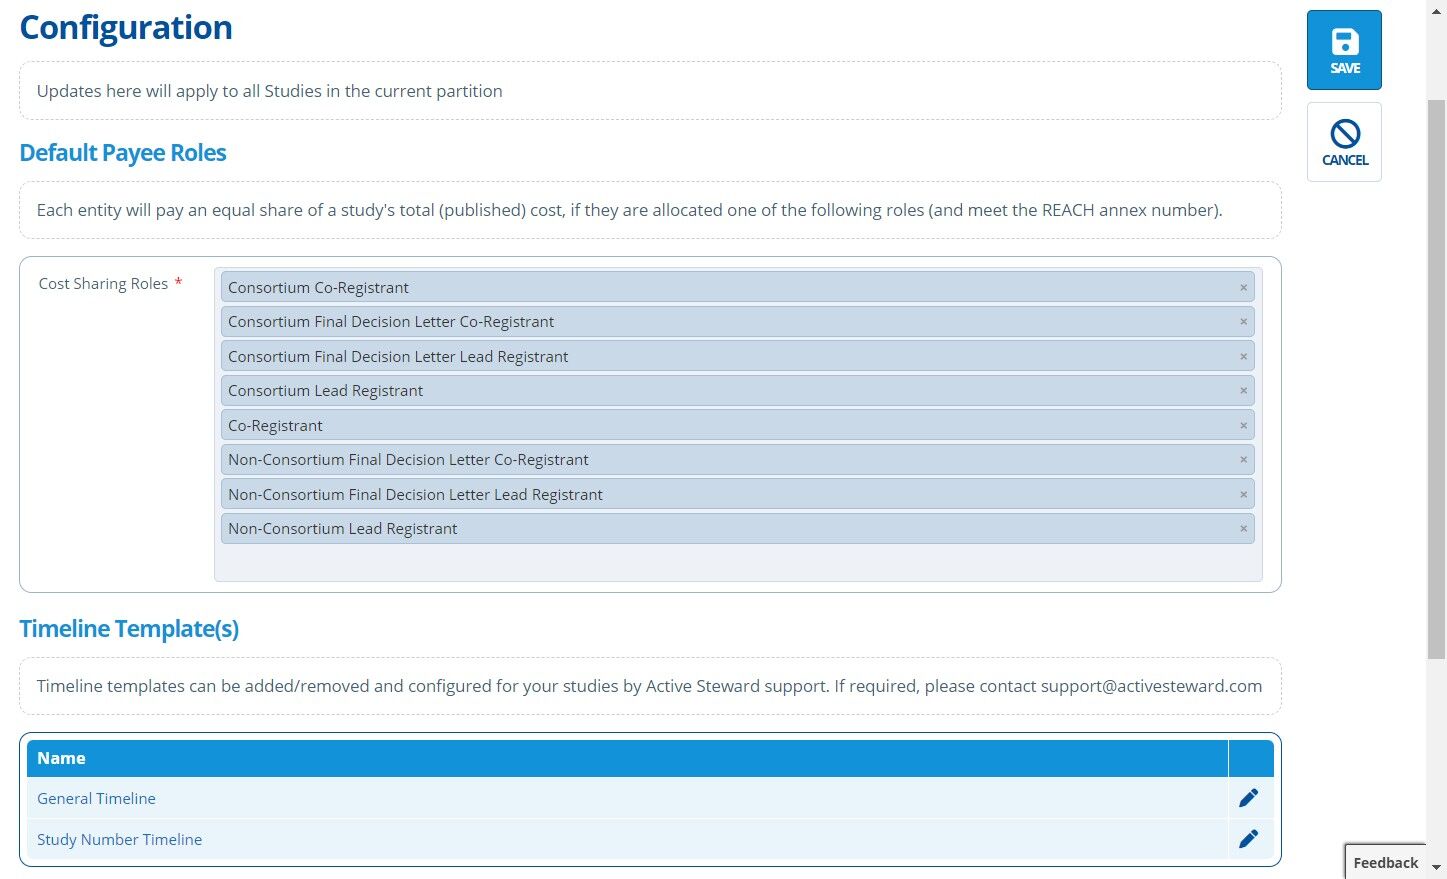Open the Feedback panel
Viewport: 1447px width, 879px height.
(1385, 862)
